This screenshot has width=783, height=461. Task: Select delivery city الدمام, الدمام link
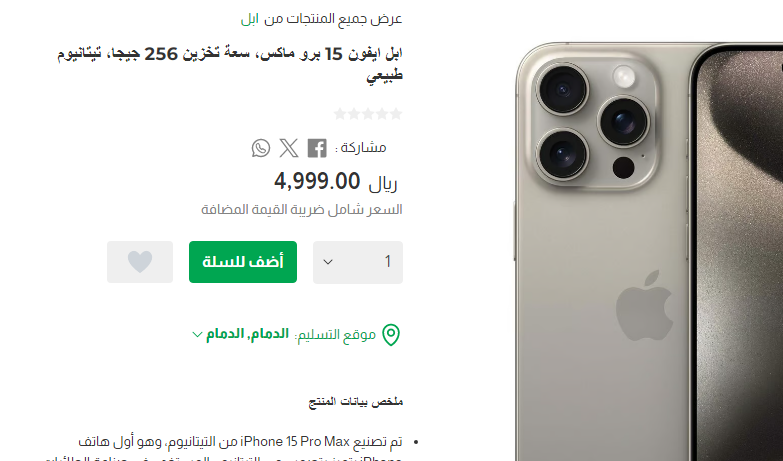coord(248,334)
